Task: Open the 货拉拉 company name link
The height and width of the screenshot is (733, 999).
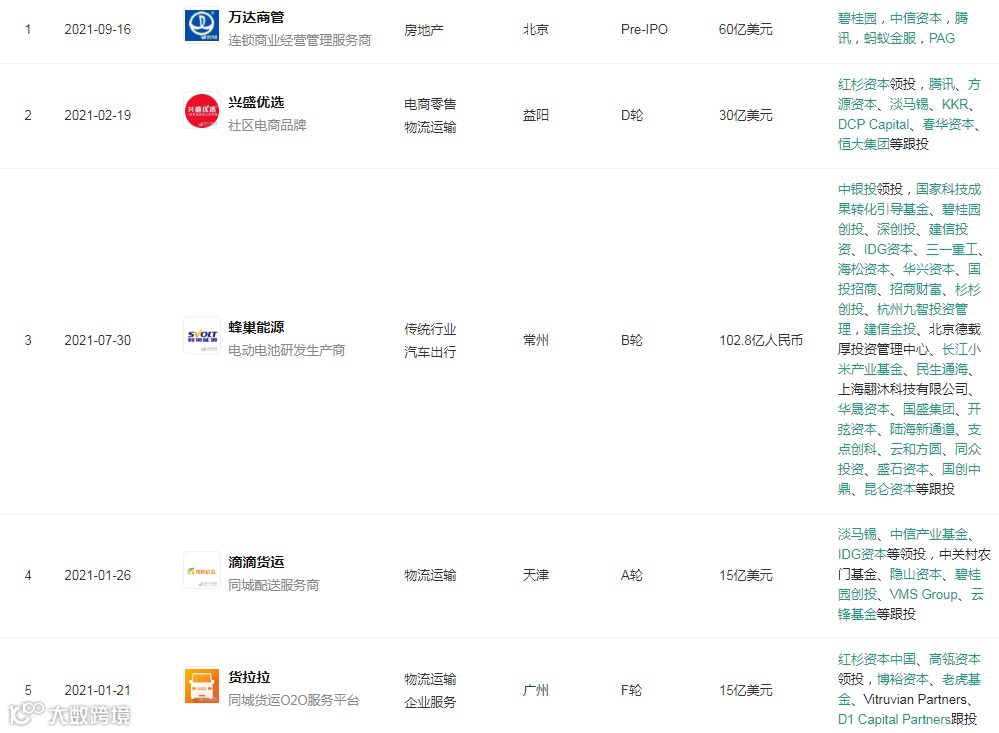Action: [249, 677]
